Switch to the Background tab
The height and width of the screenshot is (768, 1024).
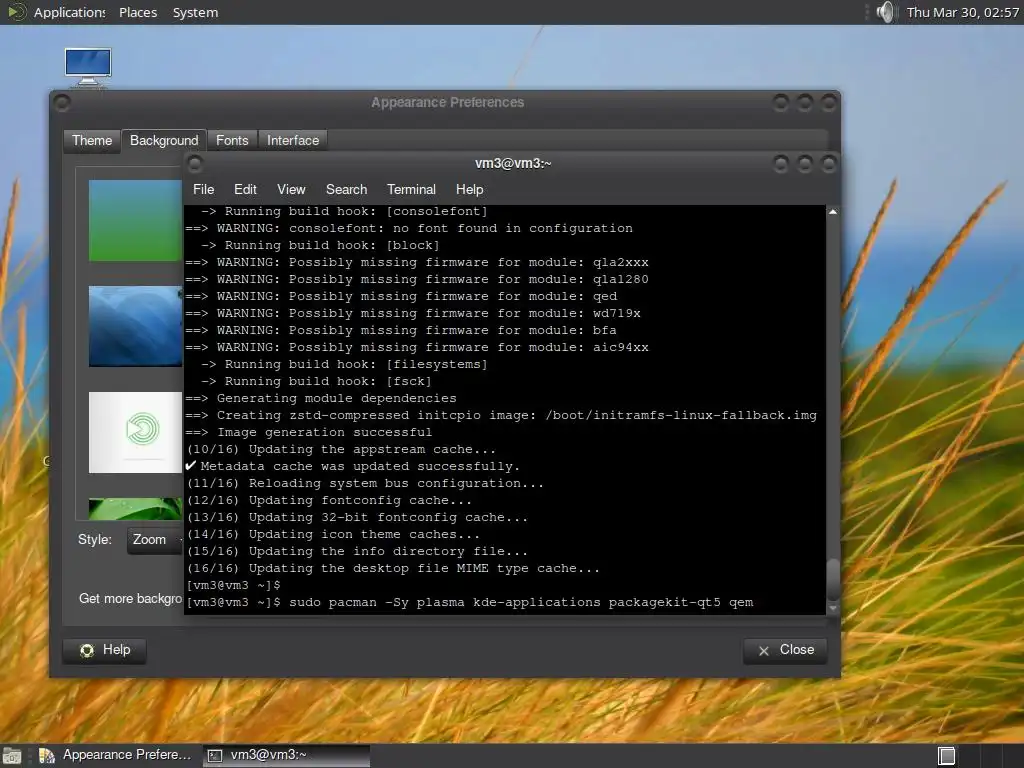click(x=164, y=140)
